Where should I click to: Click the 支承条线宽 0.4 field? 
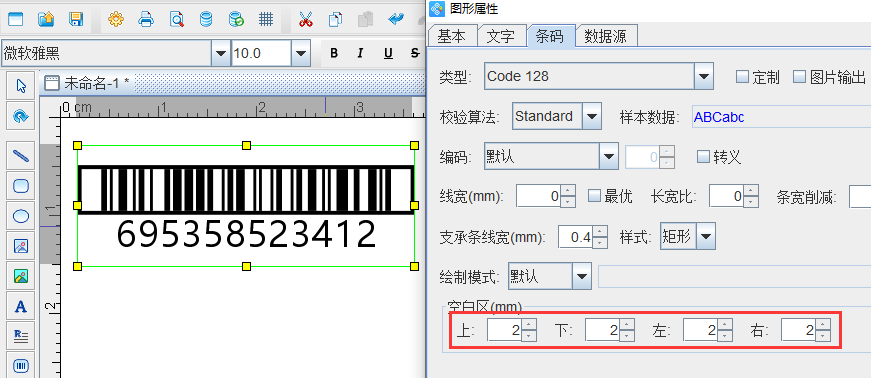click(x=575, y=237)
